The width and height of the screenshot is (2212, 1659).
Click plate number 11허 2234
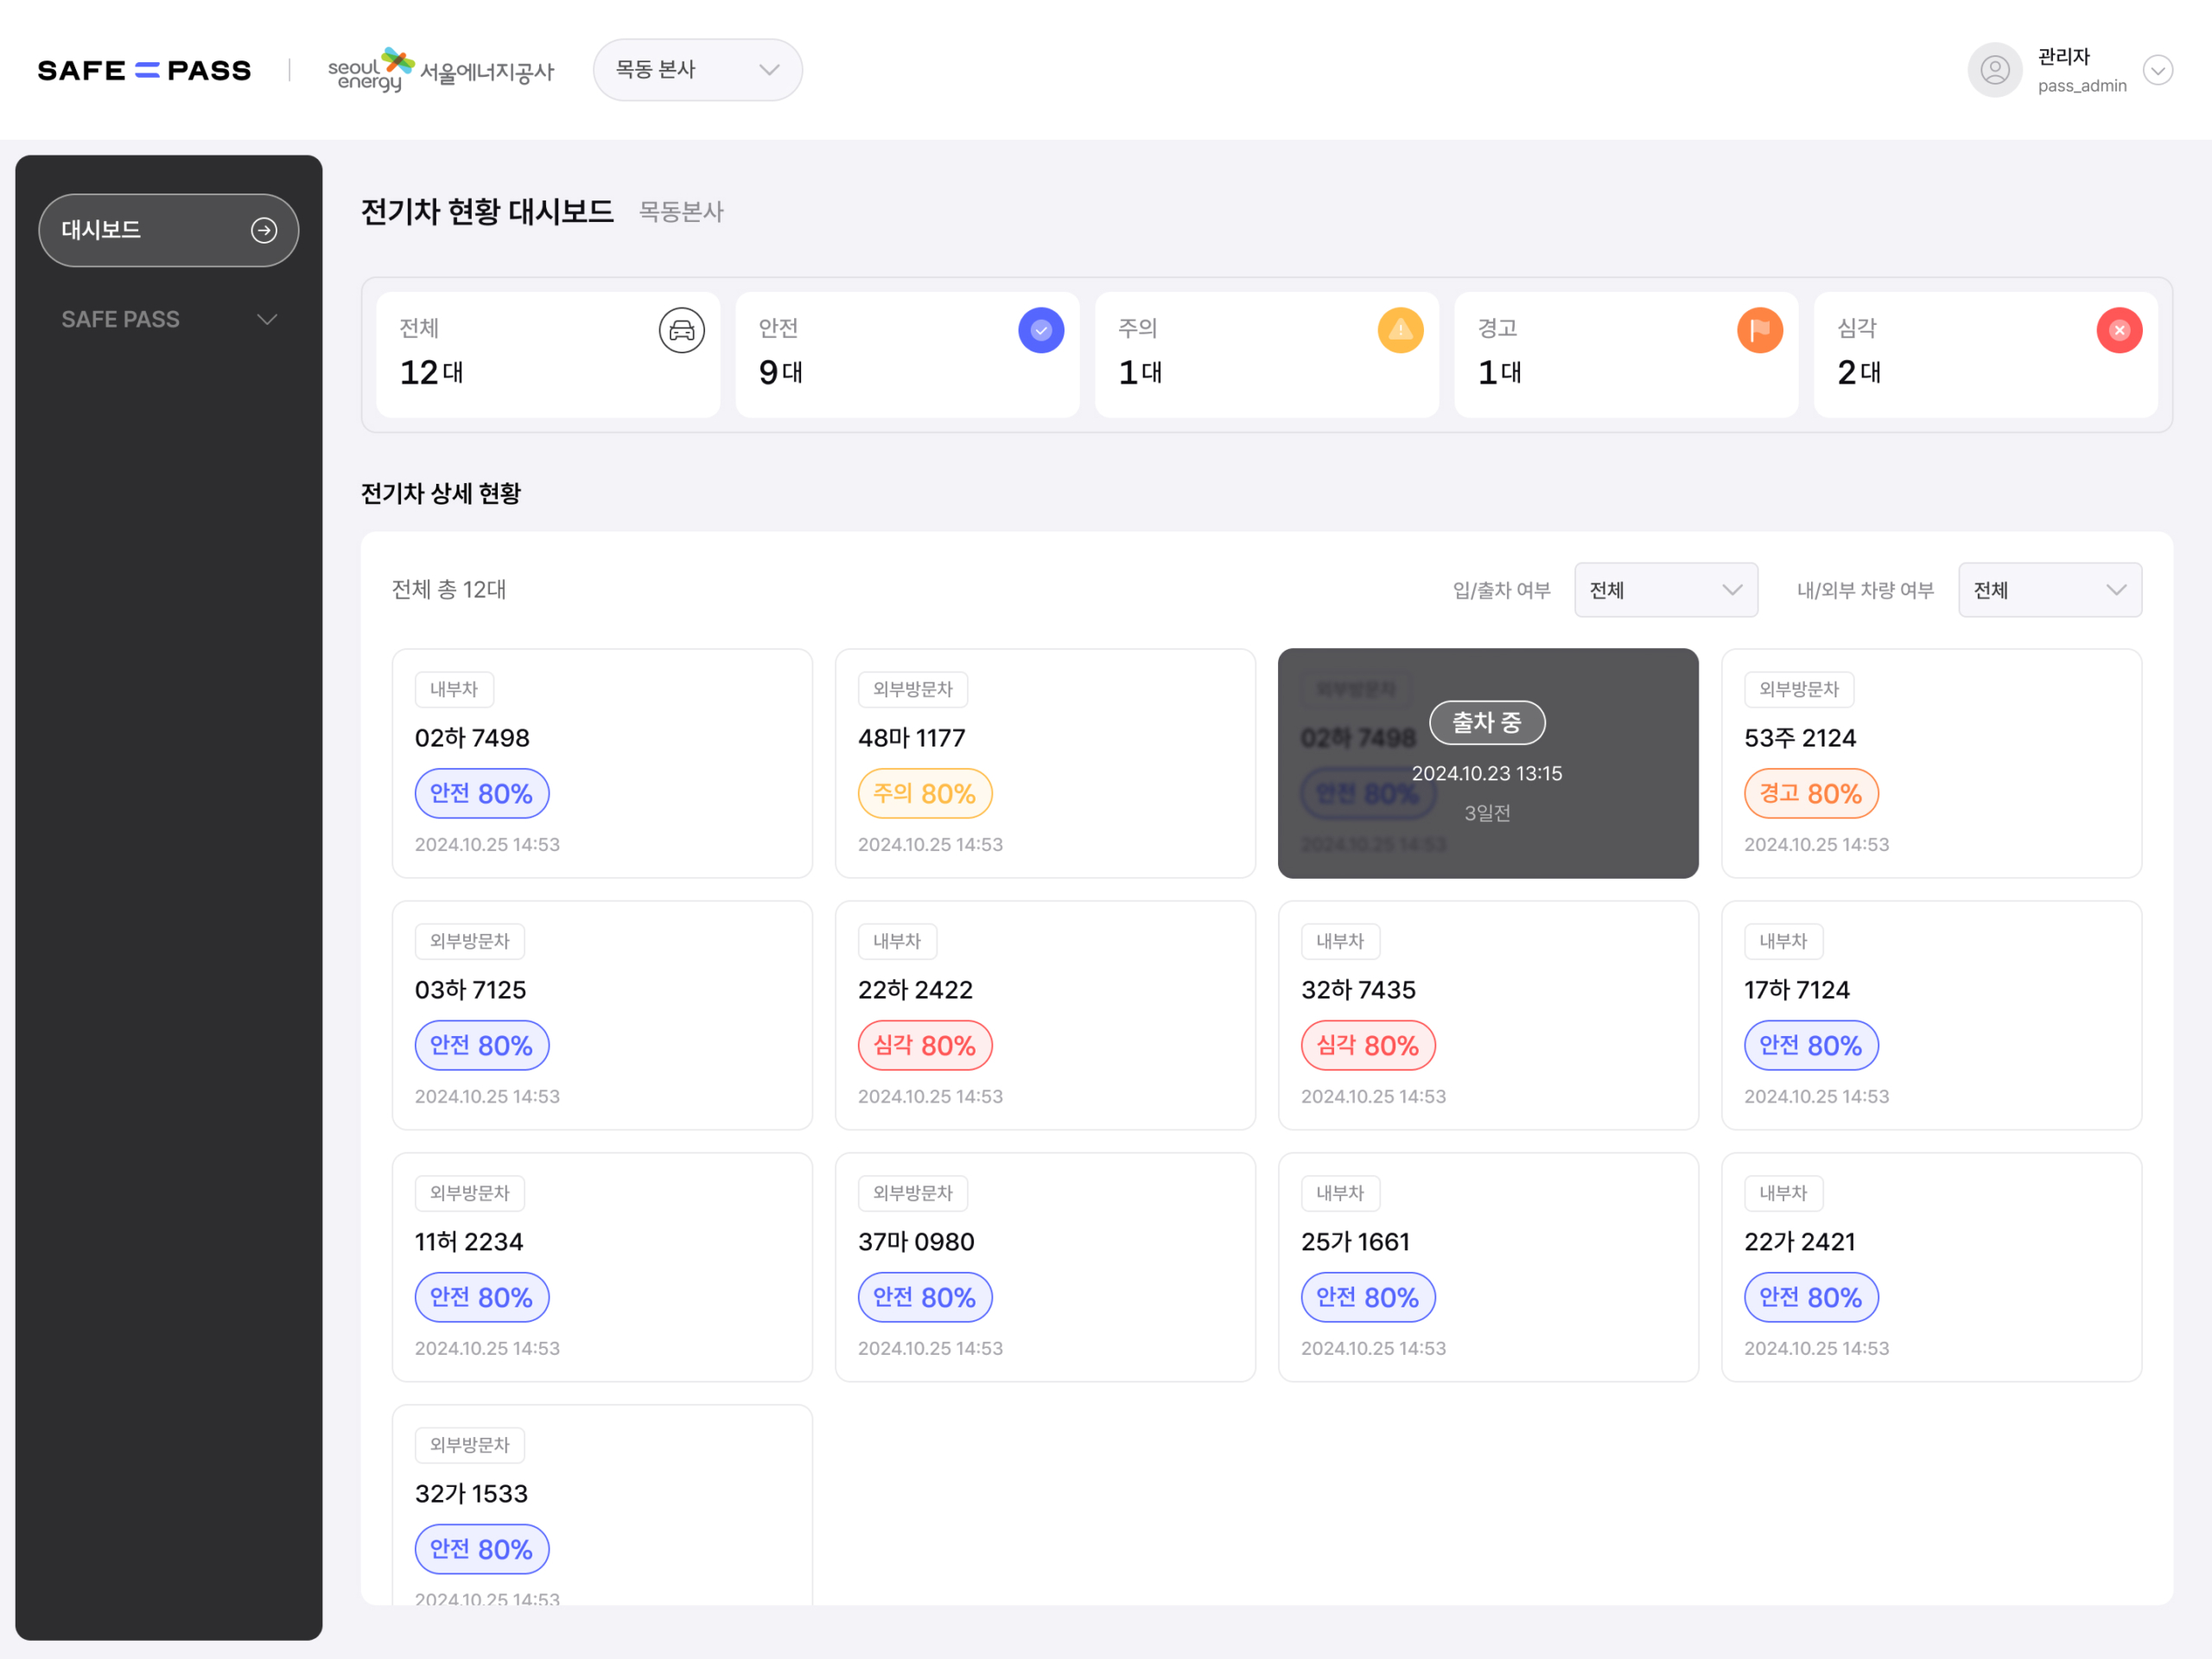(x=469, y=1241)
